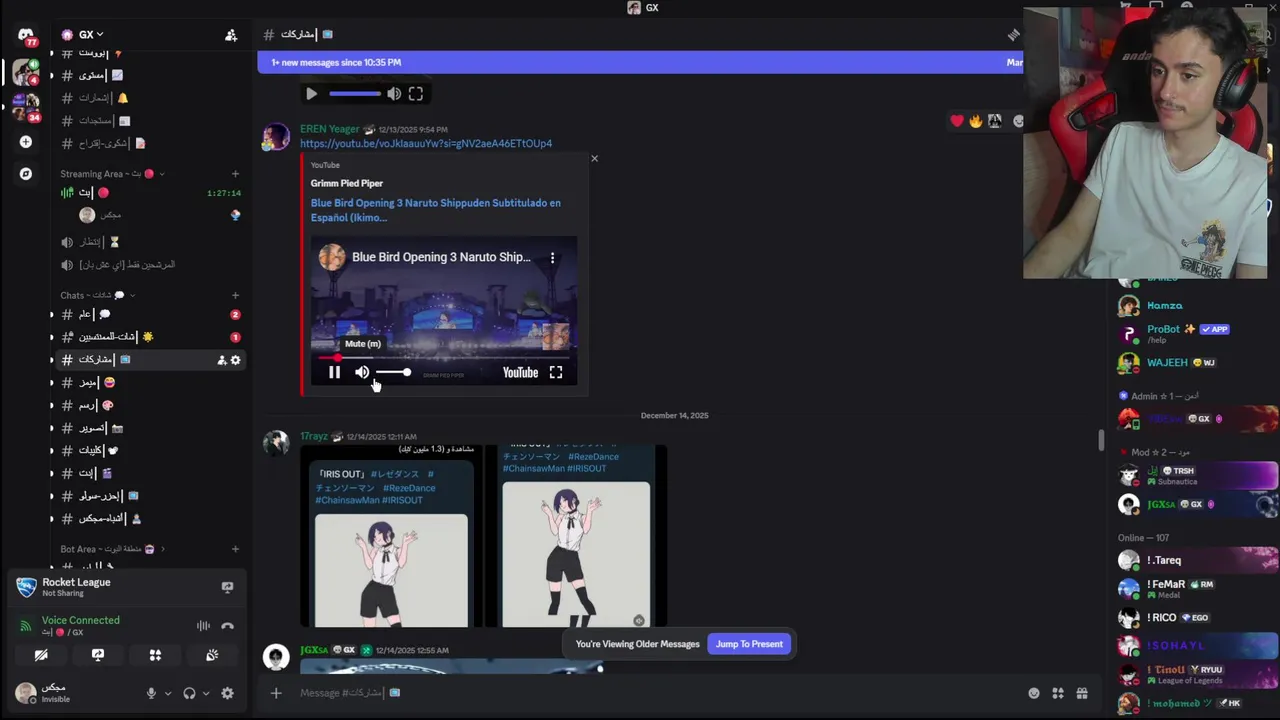Open the رسم palette channel
Image resolution: width=1280 pixels, height=720 pixels.
point(150,406)
